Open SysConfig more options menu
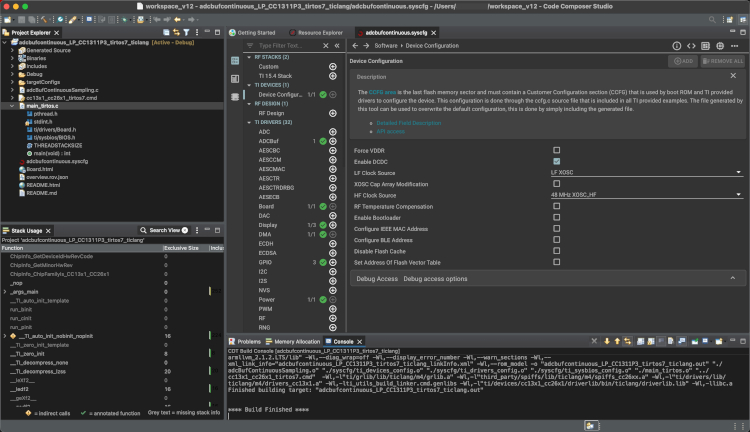This screenshot has height=432, width=750. tap(735, 46)
